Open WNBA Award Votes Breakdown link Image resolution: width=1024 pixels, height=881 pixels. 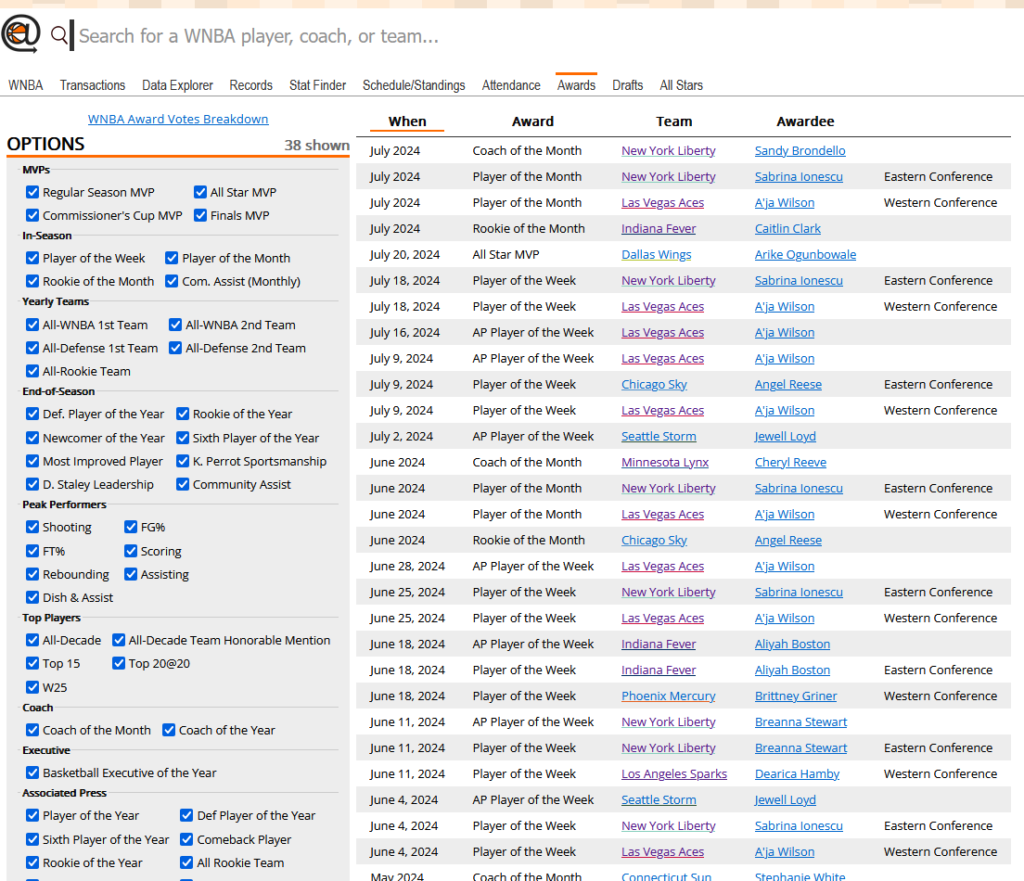(178, 119)
